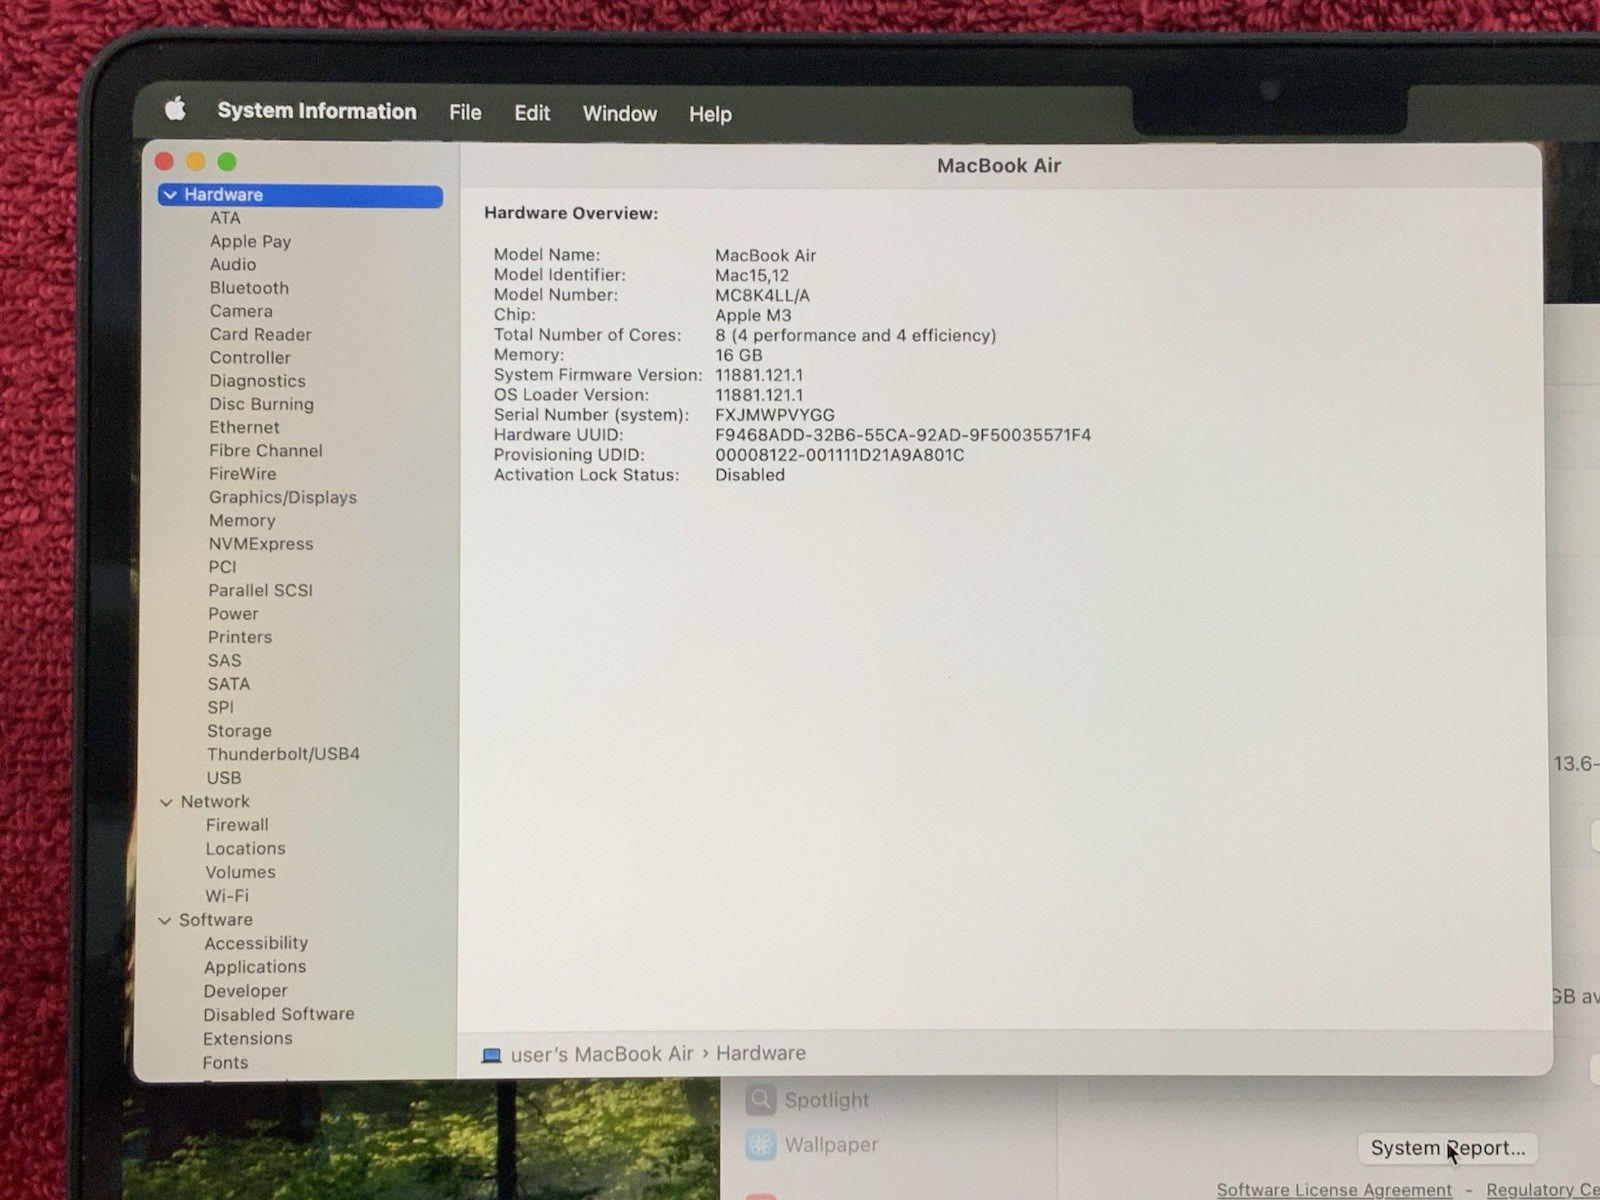Screen dimensions: 1600x1200
Task: Select Volumes under Network
Action: click(240, 872)
